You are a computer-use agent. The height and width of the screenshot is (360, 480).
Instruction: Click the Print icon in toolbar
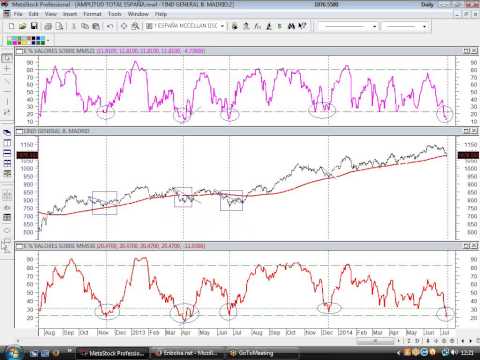[48, 26]
